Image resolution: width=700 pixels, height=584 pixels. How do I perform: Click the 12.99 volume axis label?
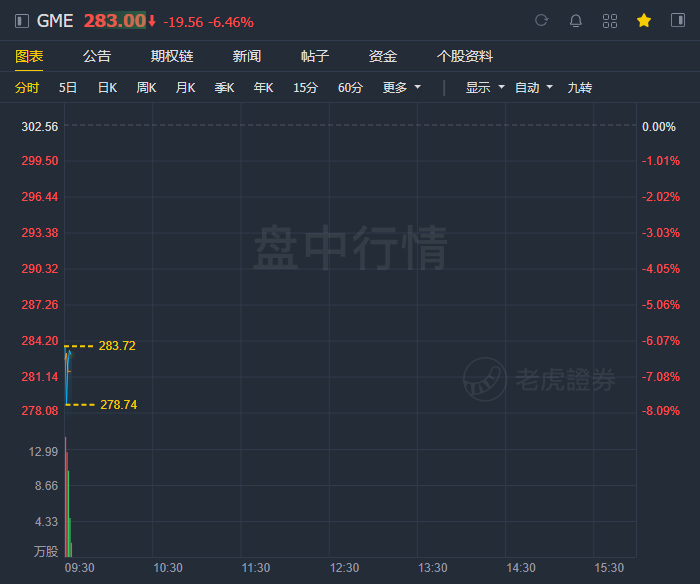[x=43, y=452]
